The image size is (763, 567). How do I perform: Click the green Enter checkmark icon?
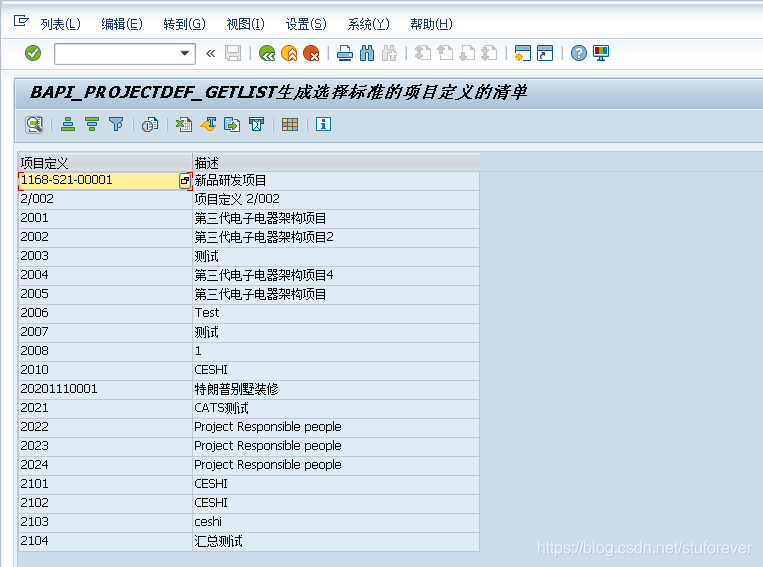pyautogui.click(x=33, y=53)
